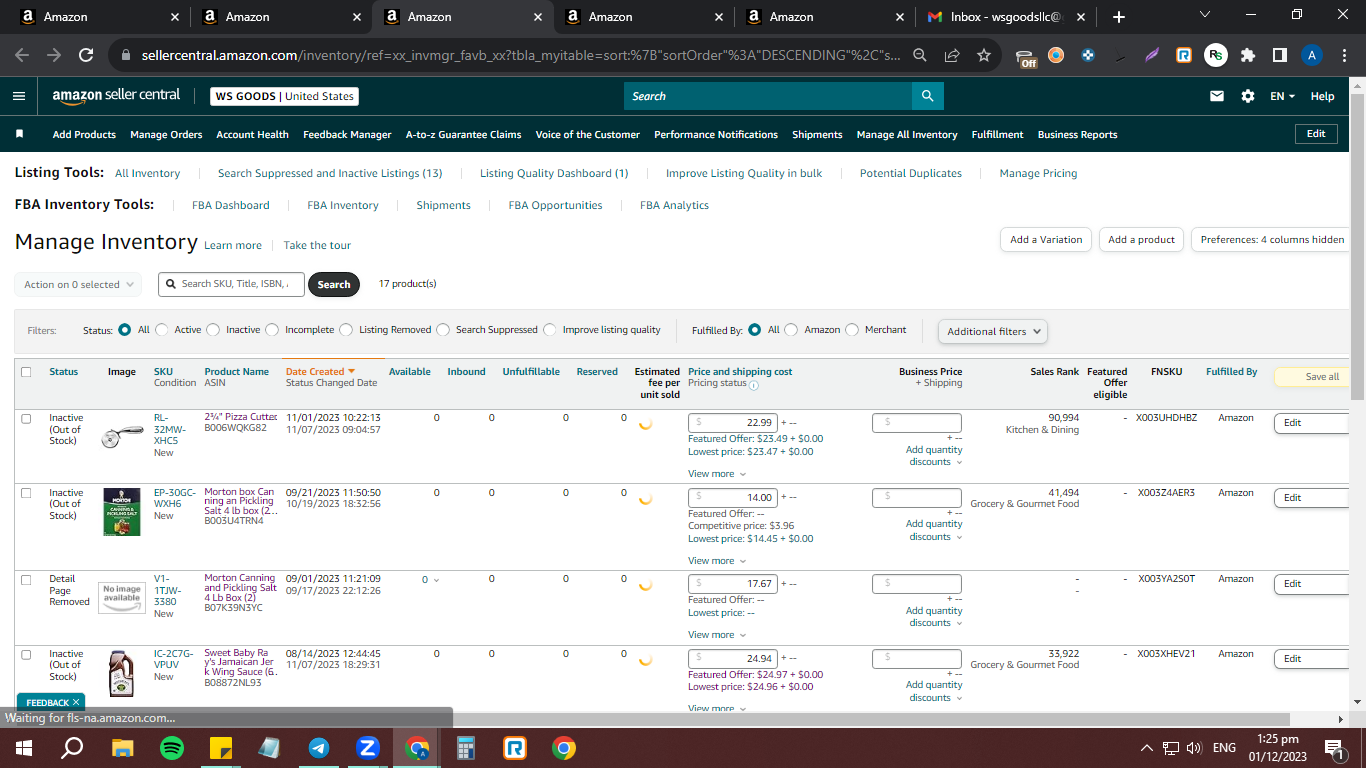Open a new browser tab with plus
The height and width of the screenshot is (768, 1366).
click(x=1118, y=17)
